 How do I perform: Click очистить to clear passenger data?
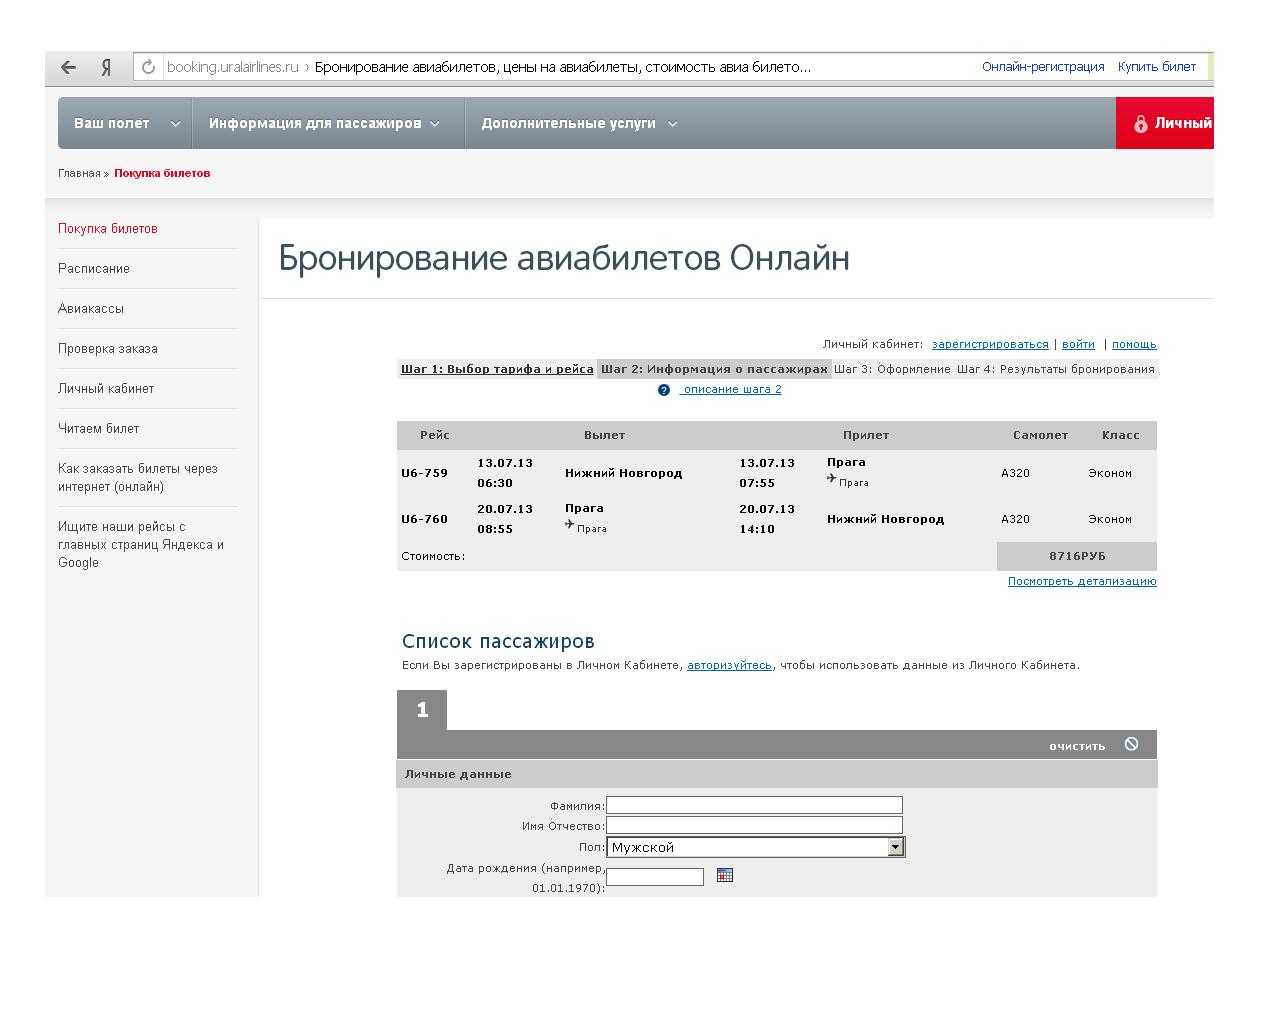1077,746
